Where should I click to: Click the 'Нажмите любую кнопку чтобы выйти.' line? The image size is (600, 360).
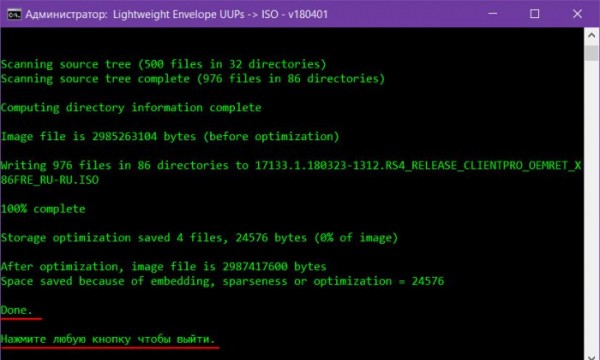point(108,339)
